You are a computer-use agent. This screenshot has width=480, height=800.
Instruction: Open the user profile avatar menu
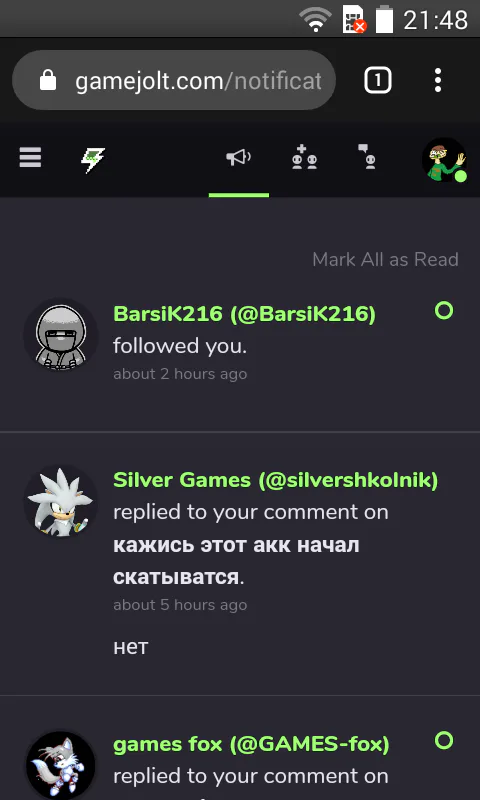click(x=444, y=160)
